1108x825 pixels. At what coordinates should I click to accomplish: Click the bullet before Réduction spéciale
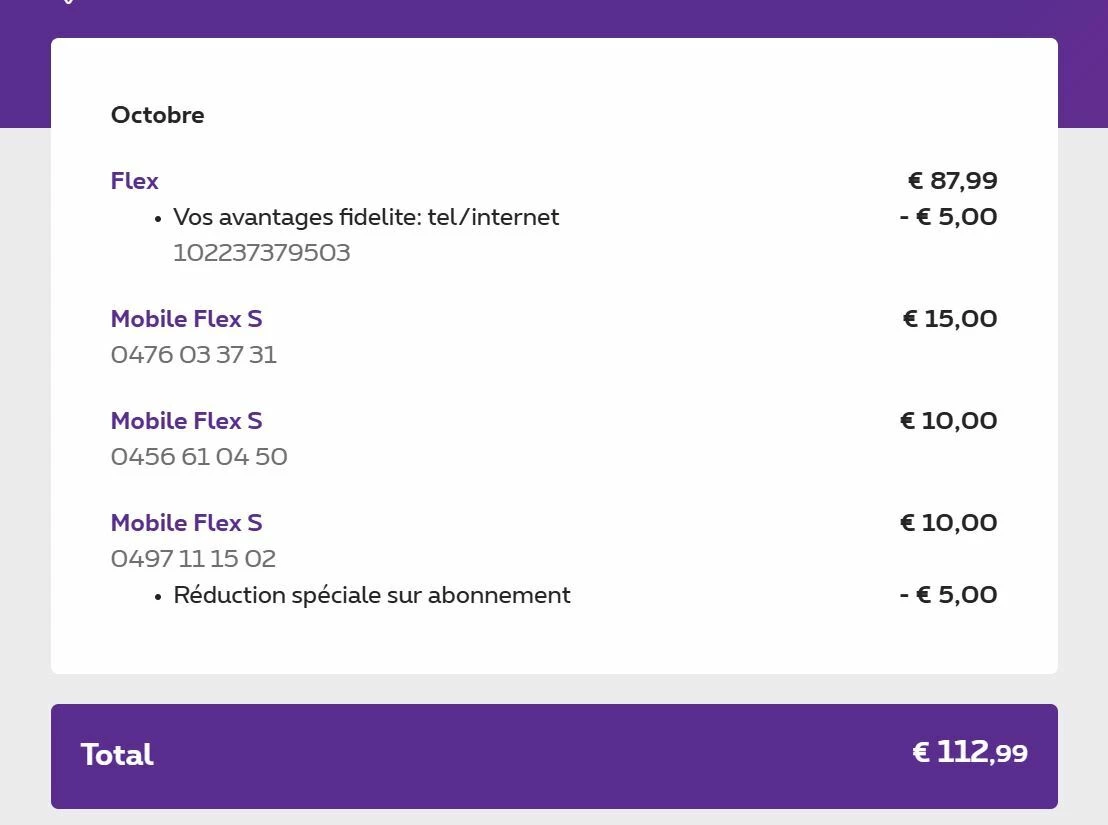(x=158, y=597)
